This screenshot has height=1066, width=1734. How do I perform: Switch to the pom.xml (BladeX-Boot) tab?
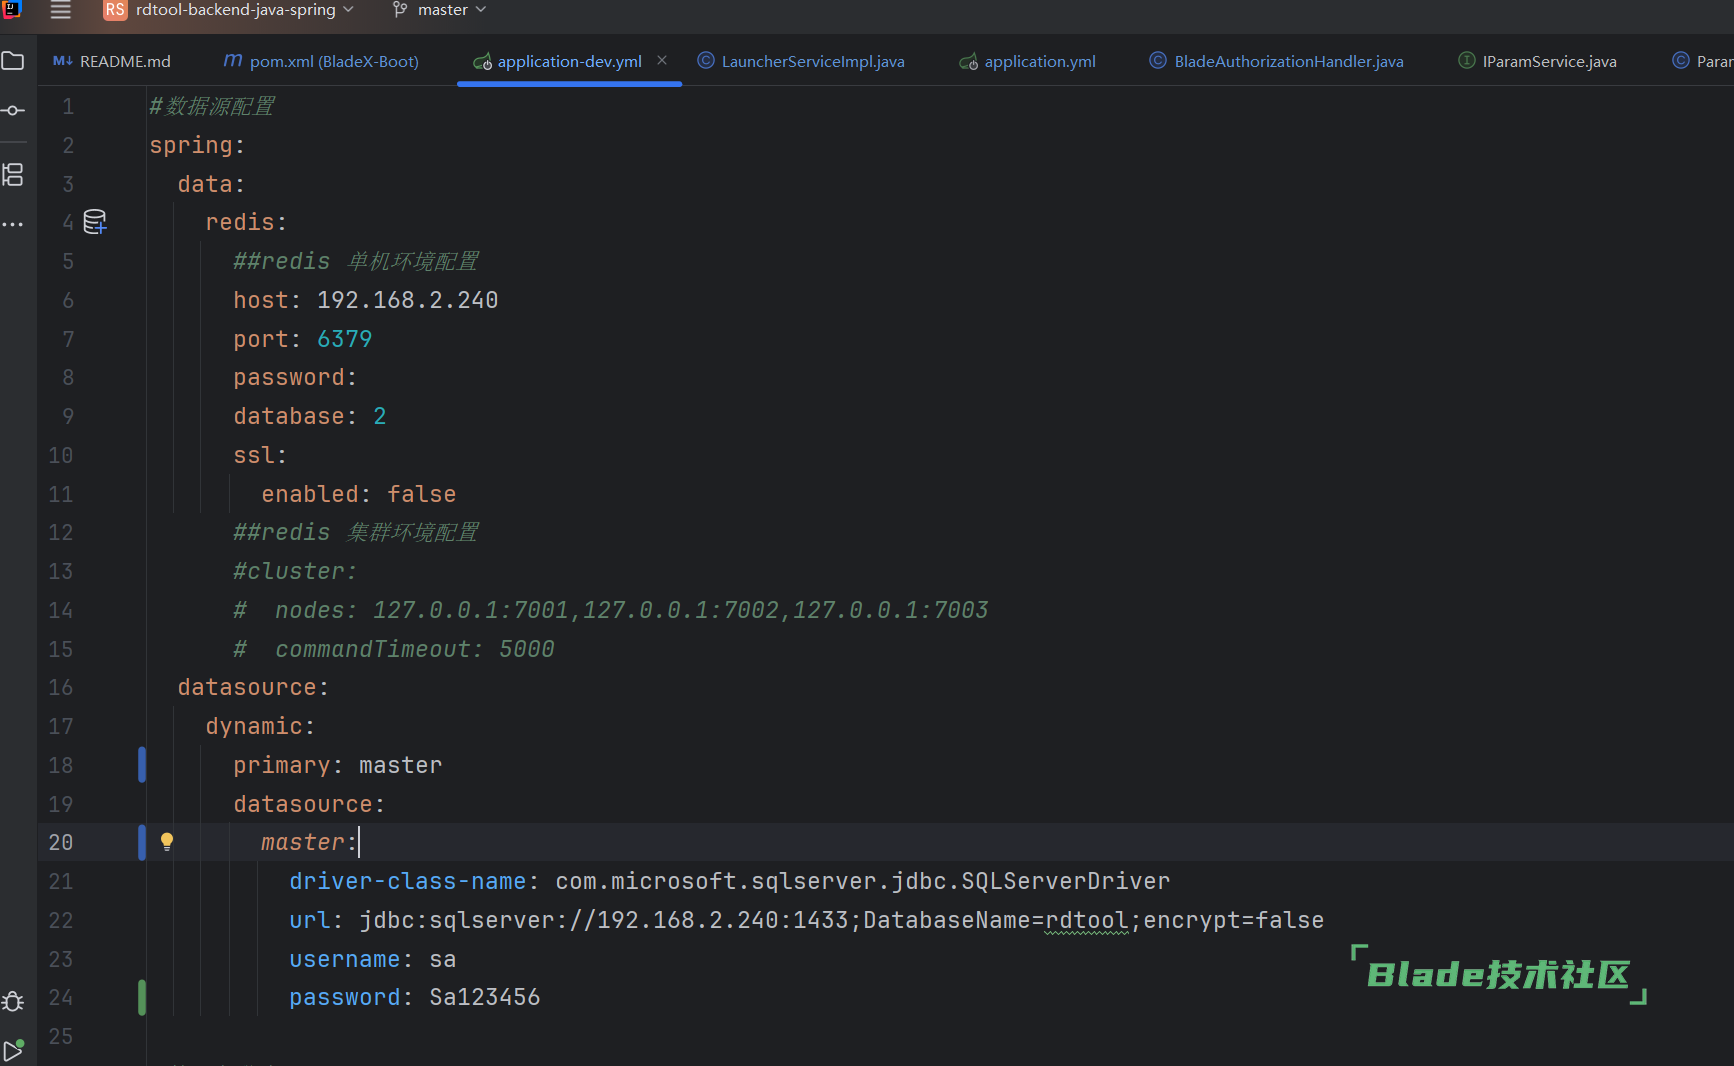(x=321, y=61)
